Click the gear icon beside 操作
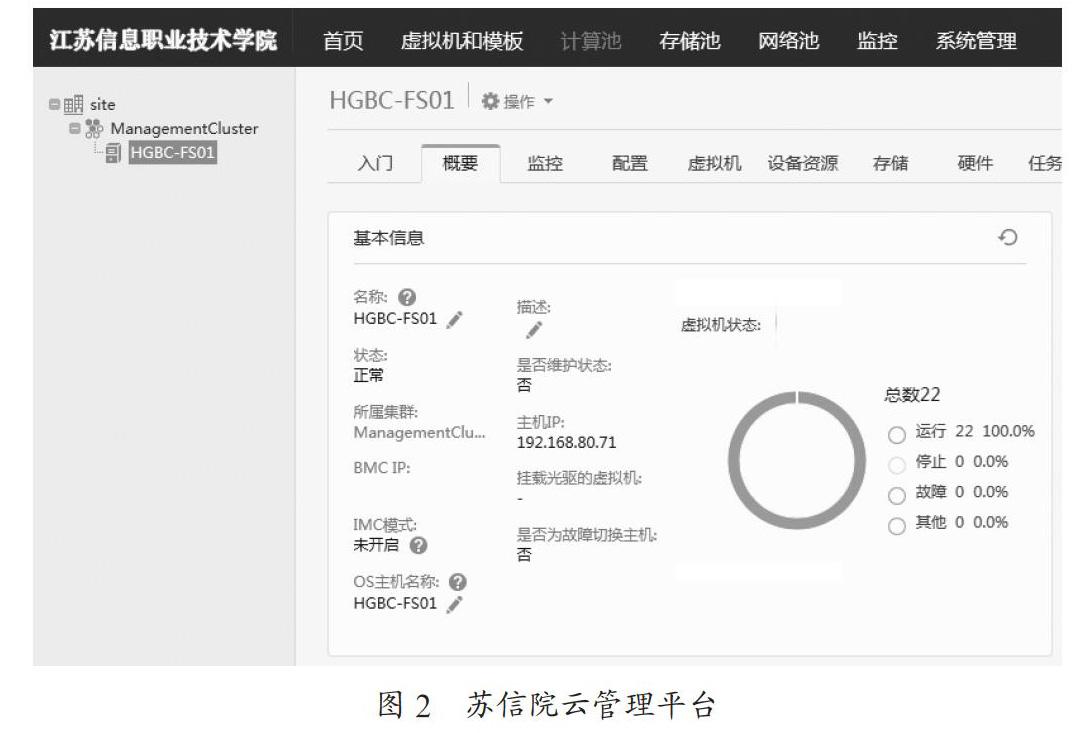Screen dimensions: 1085x733 pyautogui.click(x=490, y=101)
